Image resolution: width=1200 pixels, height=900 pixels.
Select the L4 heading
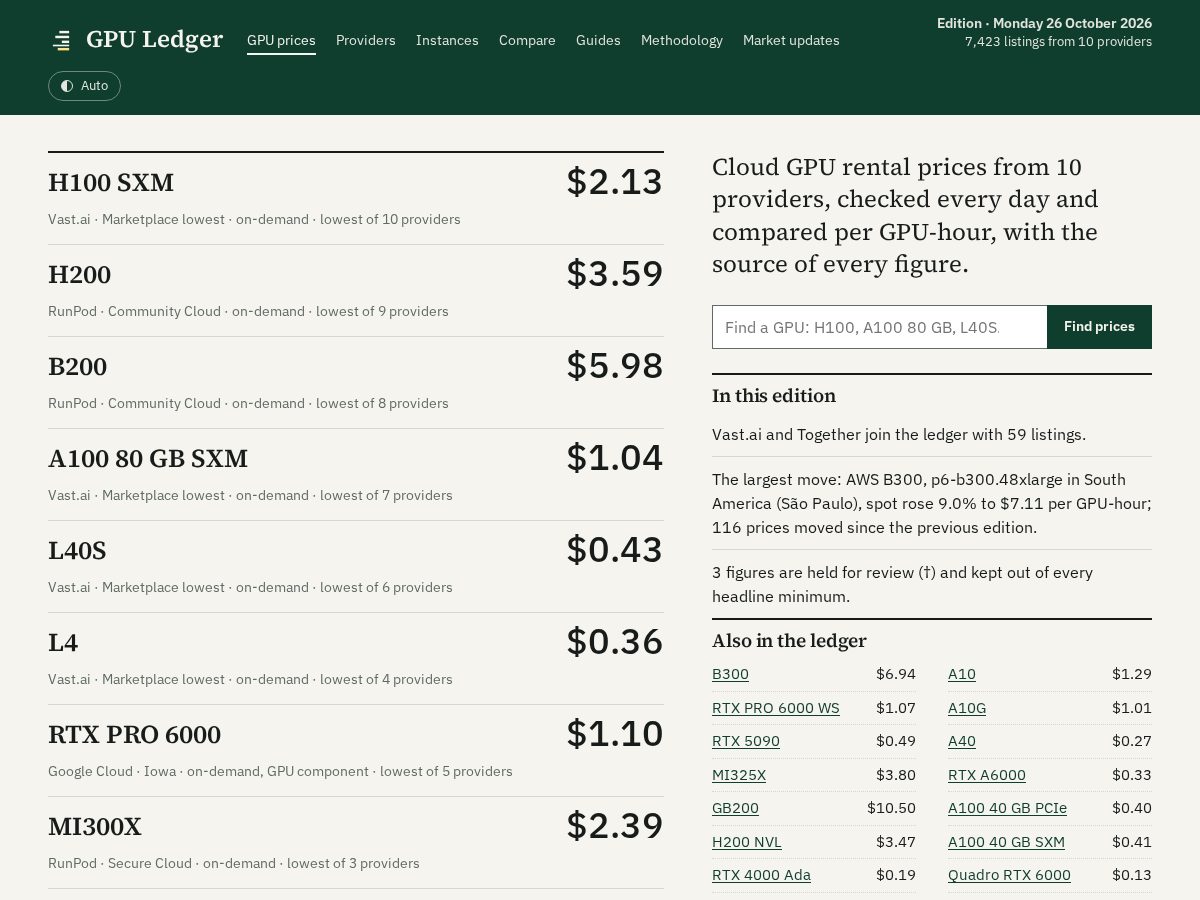(63, 643)
